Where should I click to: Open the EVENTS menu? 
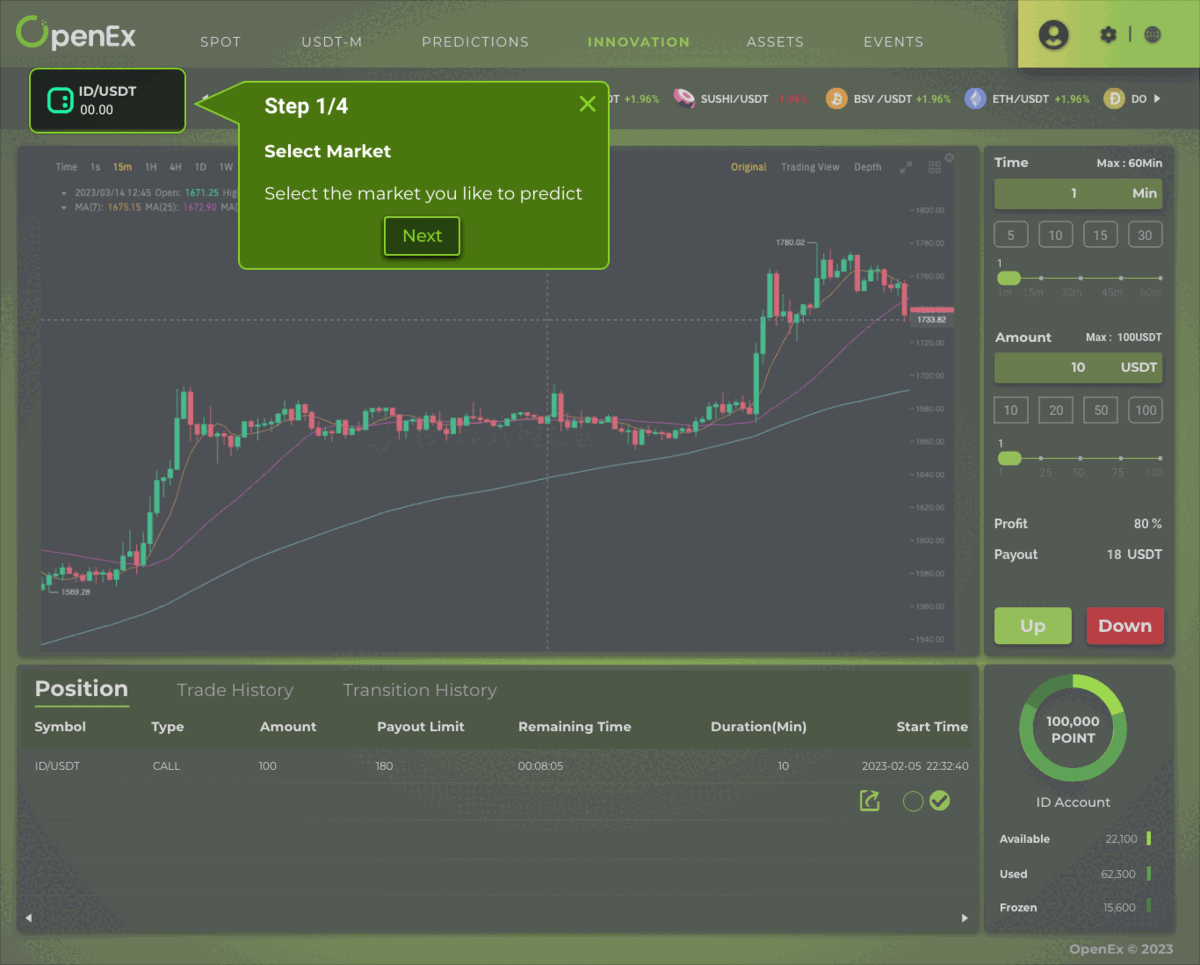[x=893, y=42]
